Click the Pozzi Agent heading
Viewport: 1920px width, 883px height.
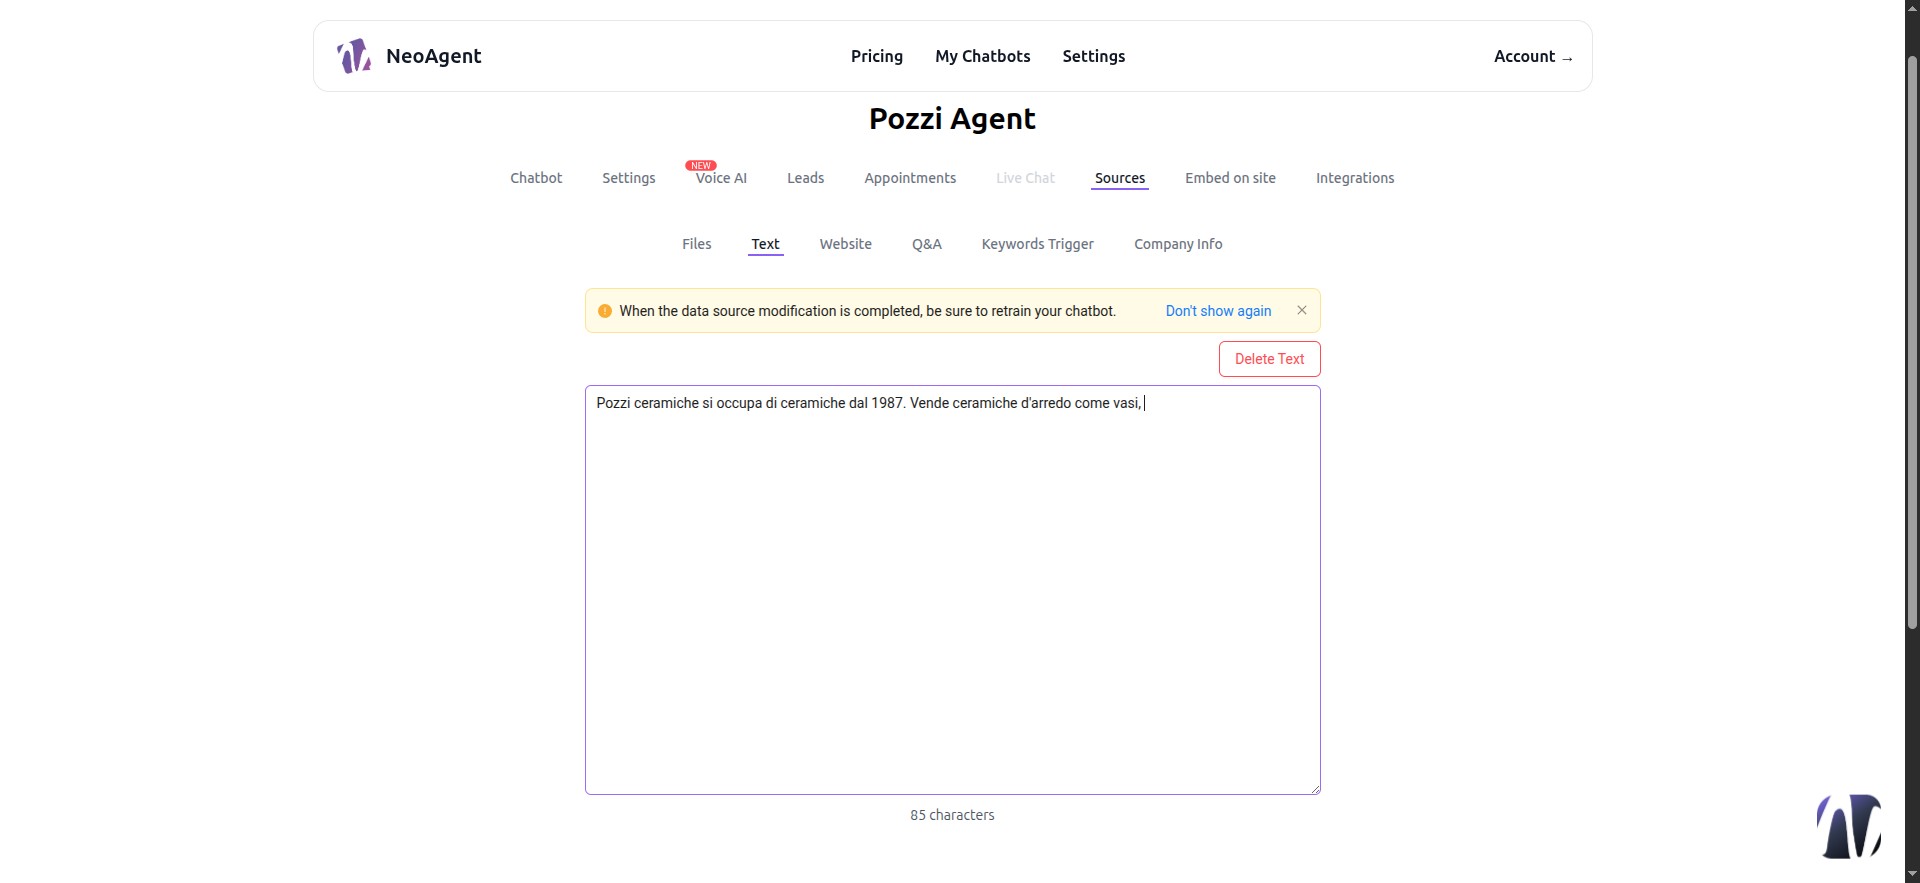952,119
